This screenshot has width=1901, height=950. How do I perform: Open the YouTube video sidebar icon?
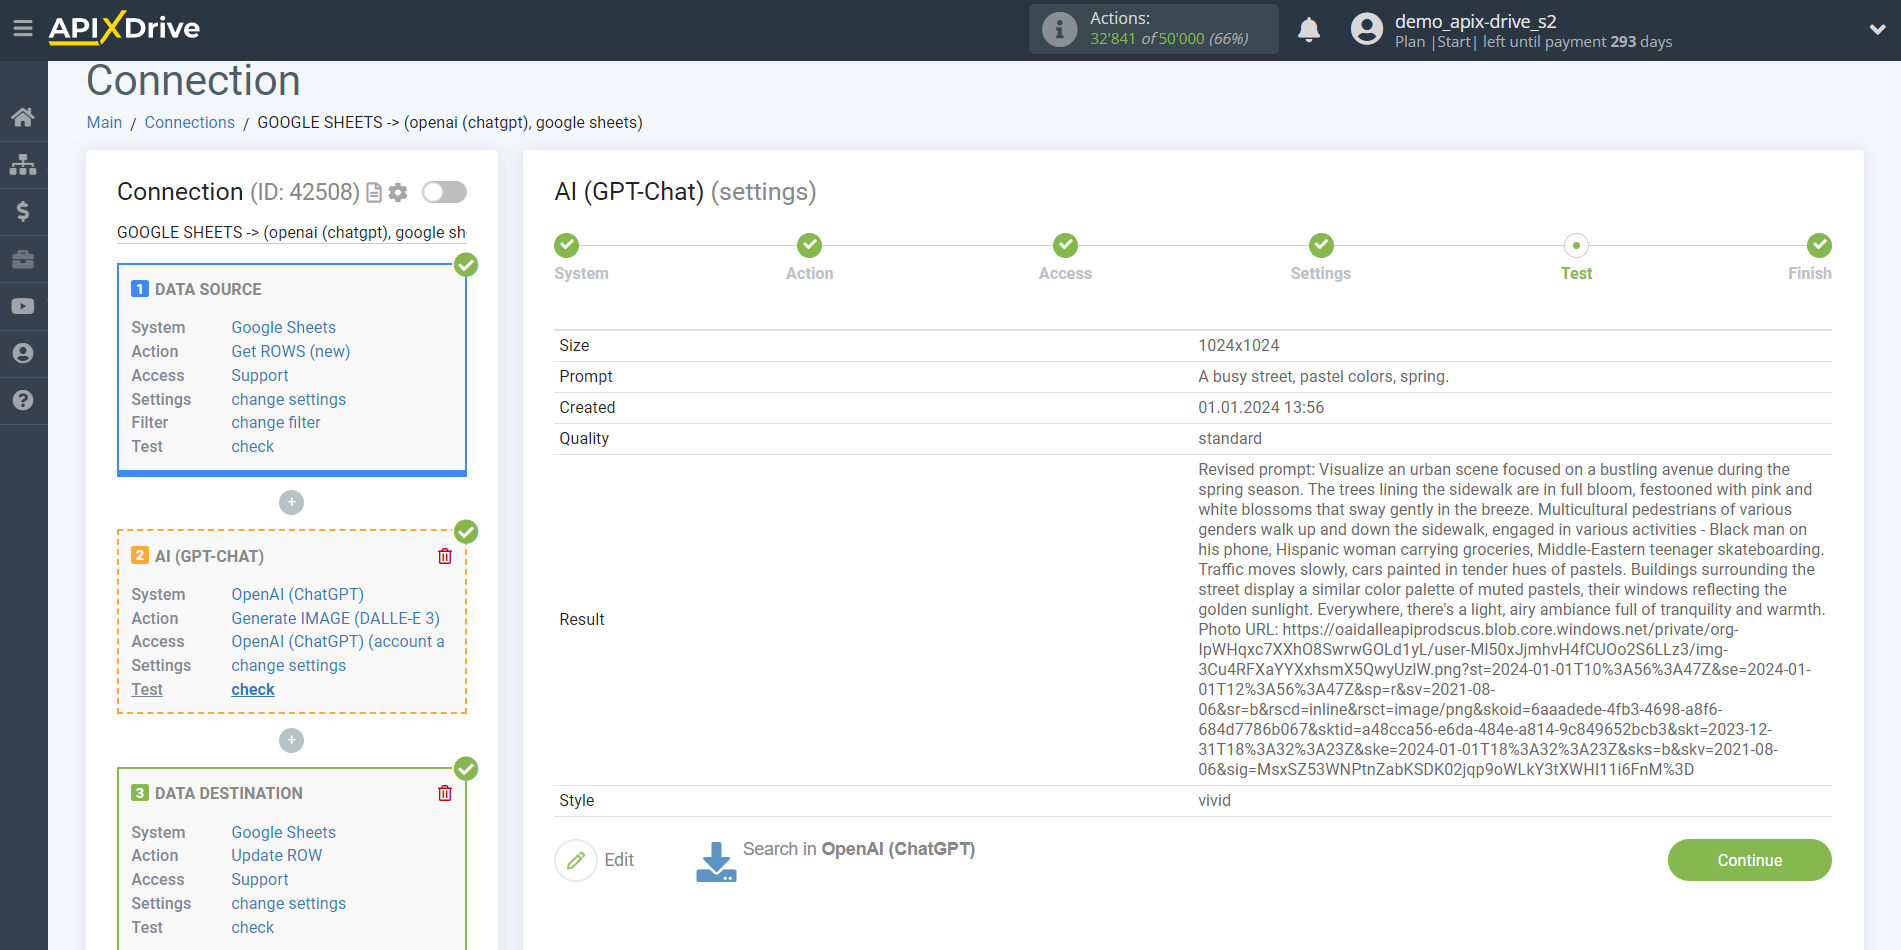coord(23,306)
